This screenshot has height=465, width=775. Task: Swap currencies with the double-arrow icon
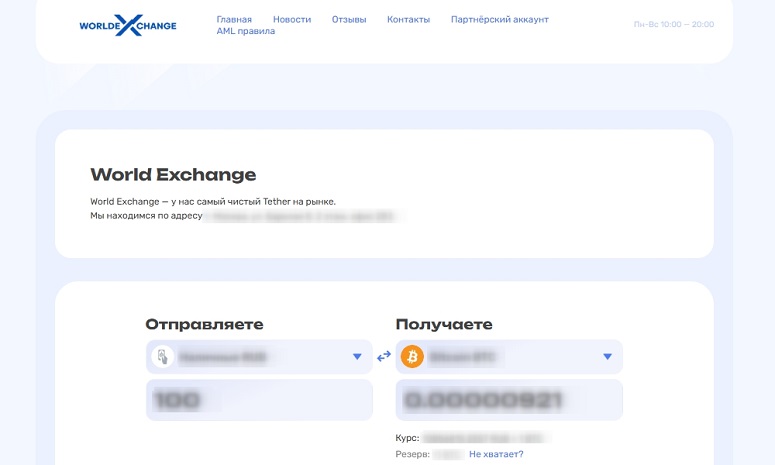384,356
